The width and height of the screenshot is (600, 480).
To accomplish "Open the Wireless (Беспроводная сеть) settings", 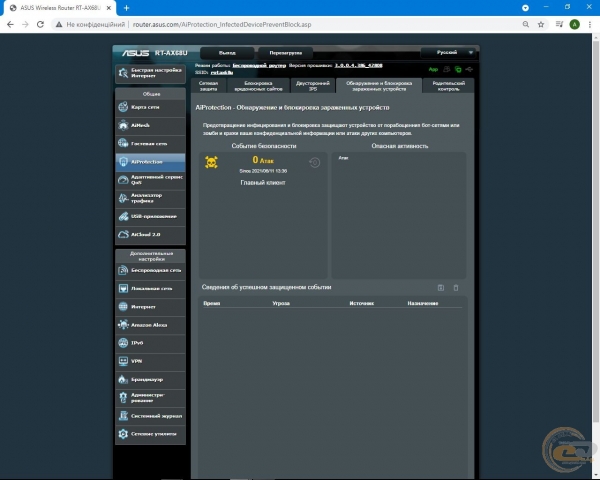I will (x=150, y=270).
